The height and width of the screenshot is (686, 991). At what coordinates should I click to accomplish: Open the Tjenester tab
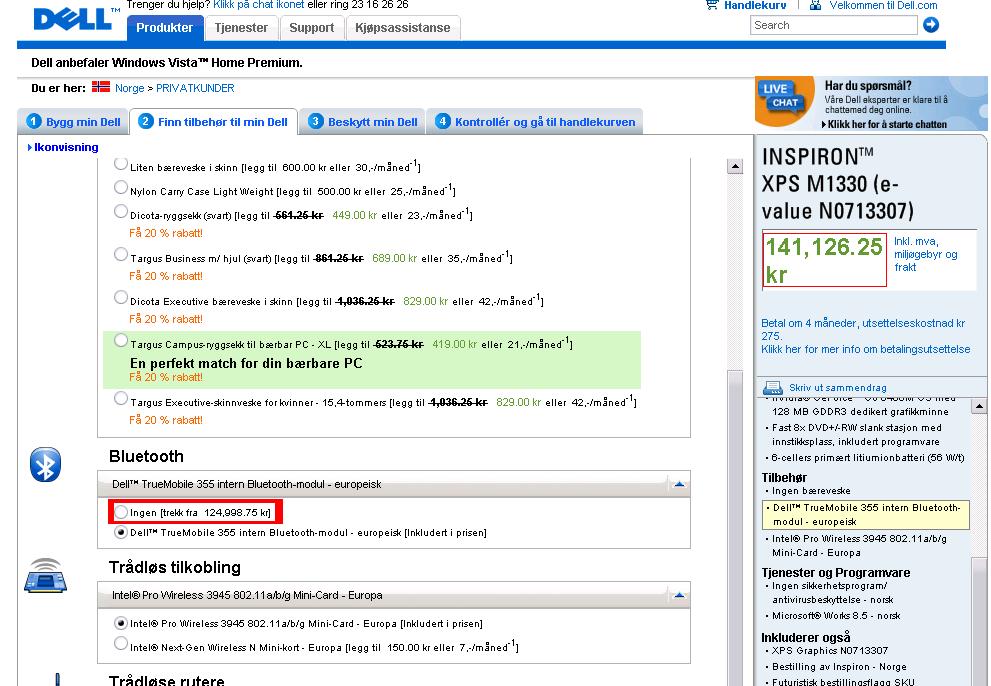click(241, 28)
